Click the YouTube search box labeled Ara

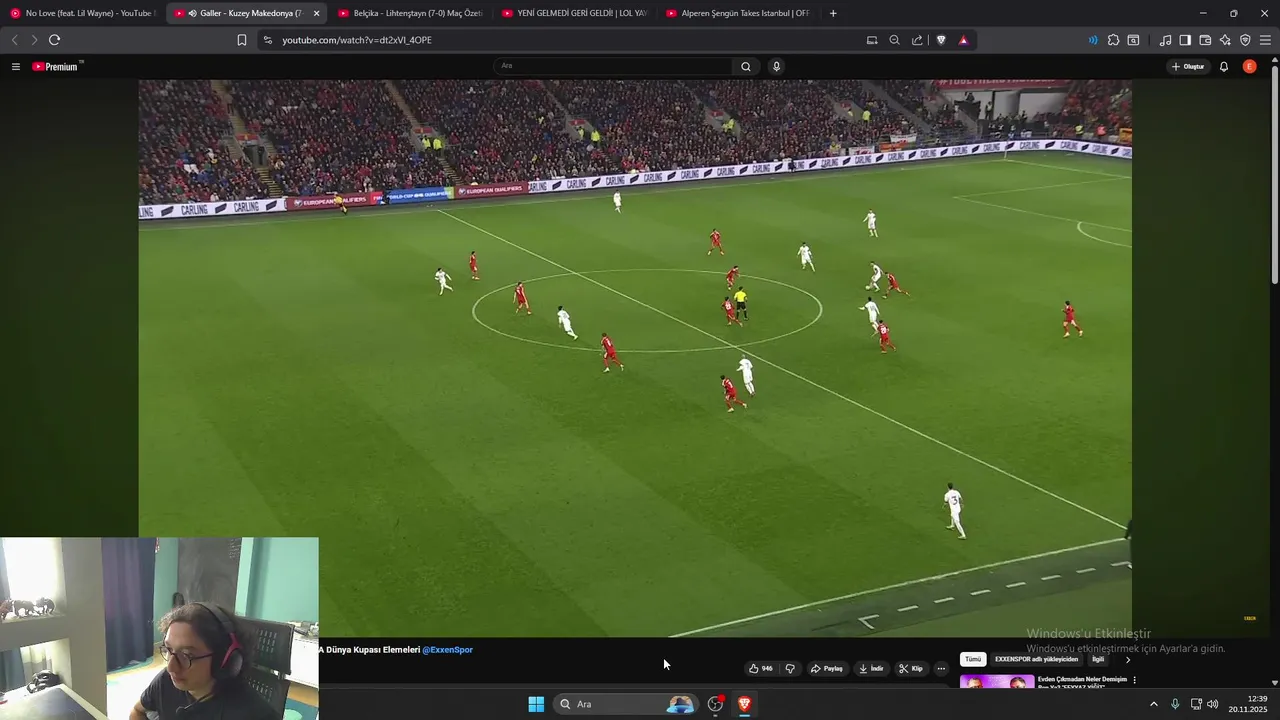[613, 66]
